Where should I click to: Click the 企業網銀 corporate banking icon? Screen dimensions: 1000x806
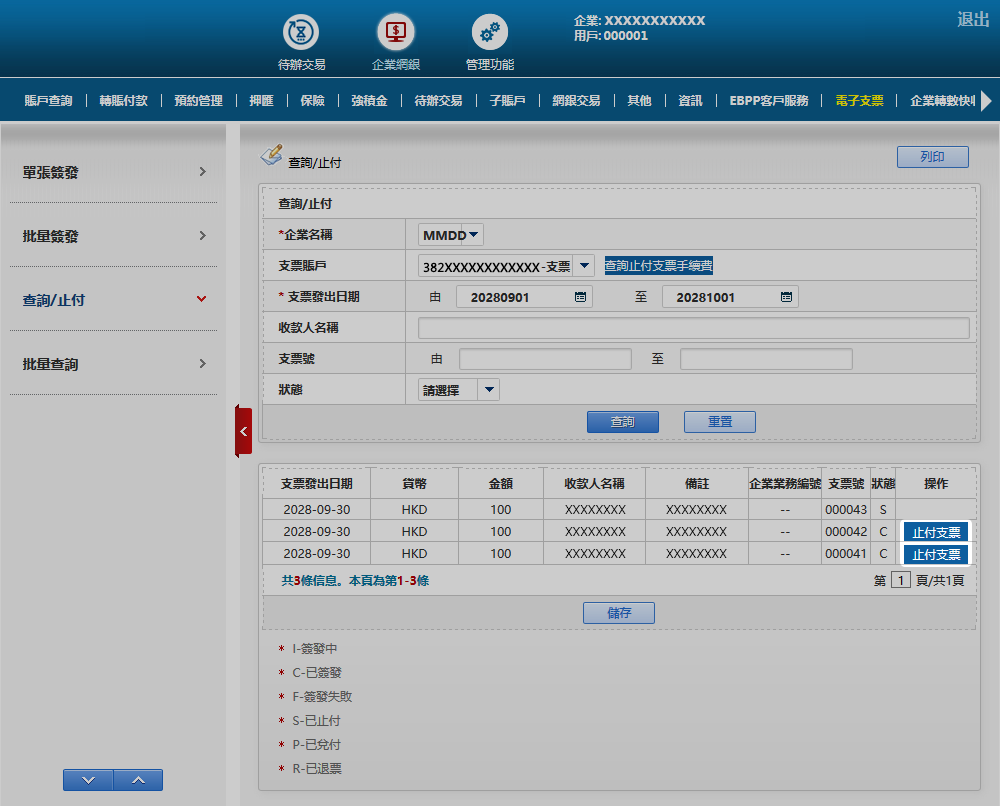click(x=396, y=34)
